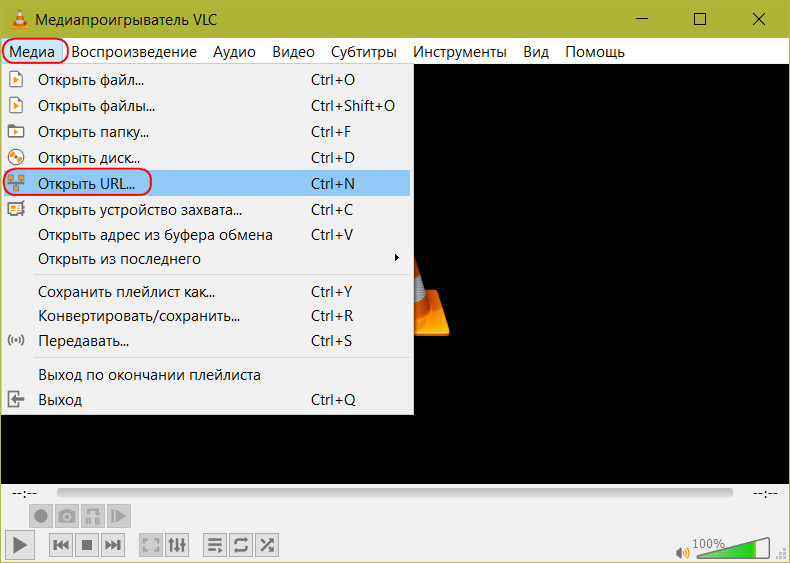Select Передавать... menu entry
This screenshot has height=563, width=790.
tap(207, 341)
